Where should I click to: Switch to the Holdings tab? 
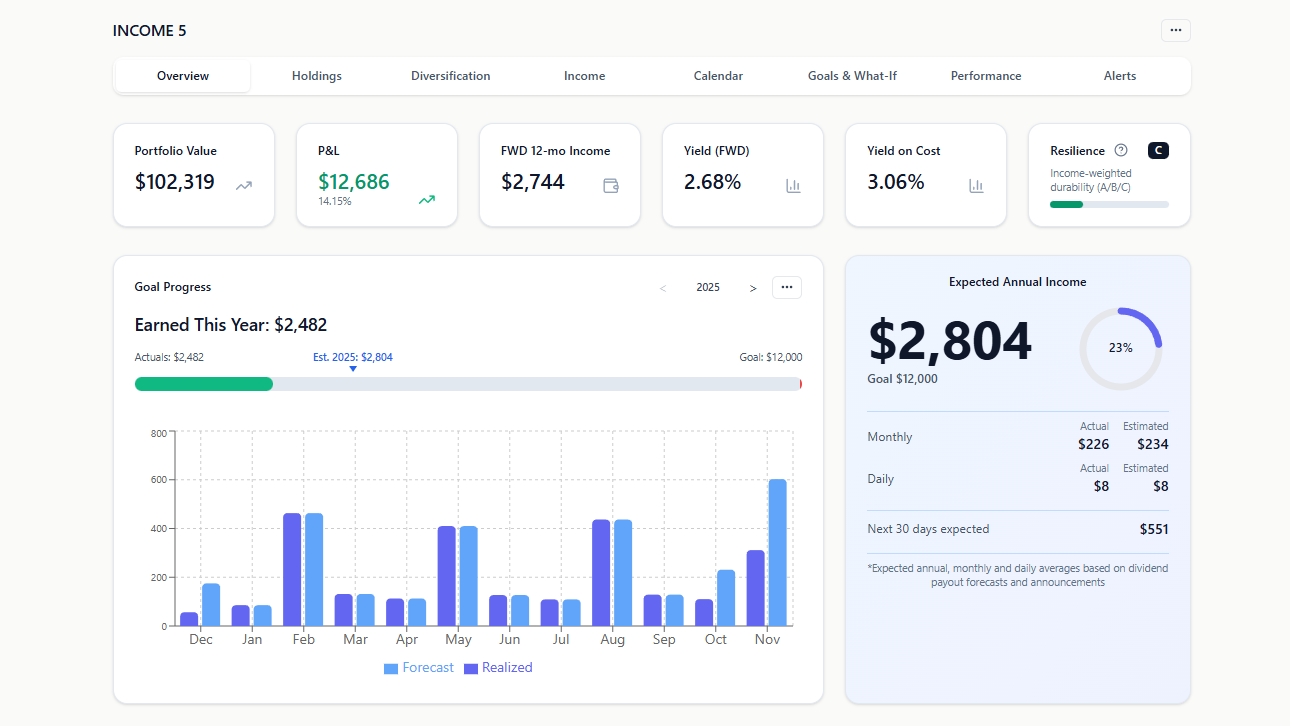coord(317,76)
